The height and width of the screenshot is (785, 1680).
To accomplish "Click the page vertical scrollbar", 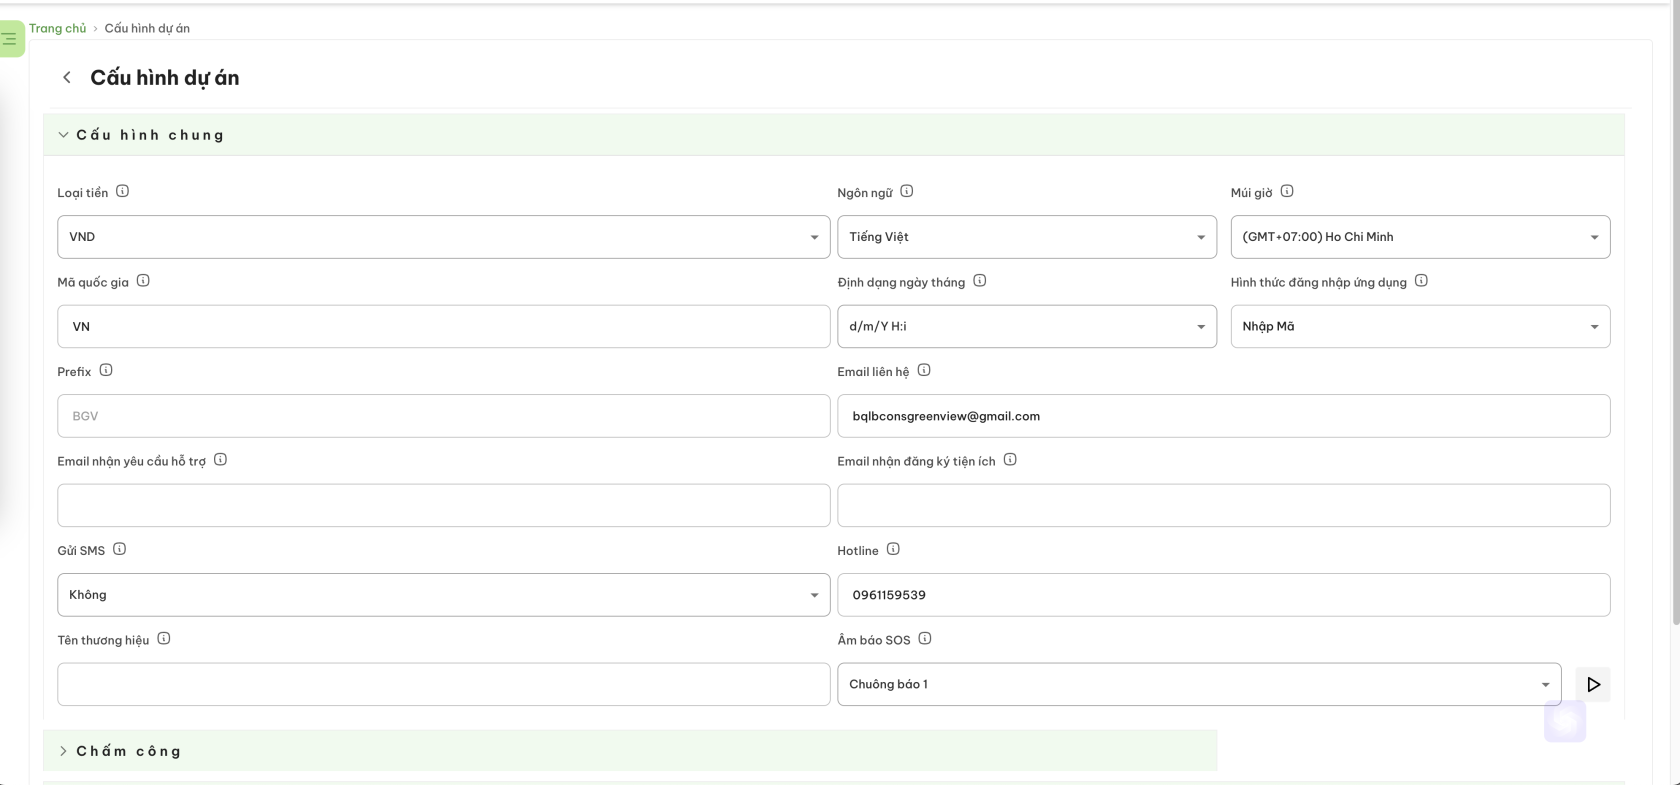I will point(1676,315).
